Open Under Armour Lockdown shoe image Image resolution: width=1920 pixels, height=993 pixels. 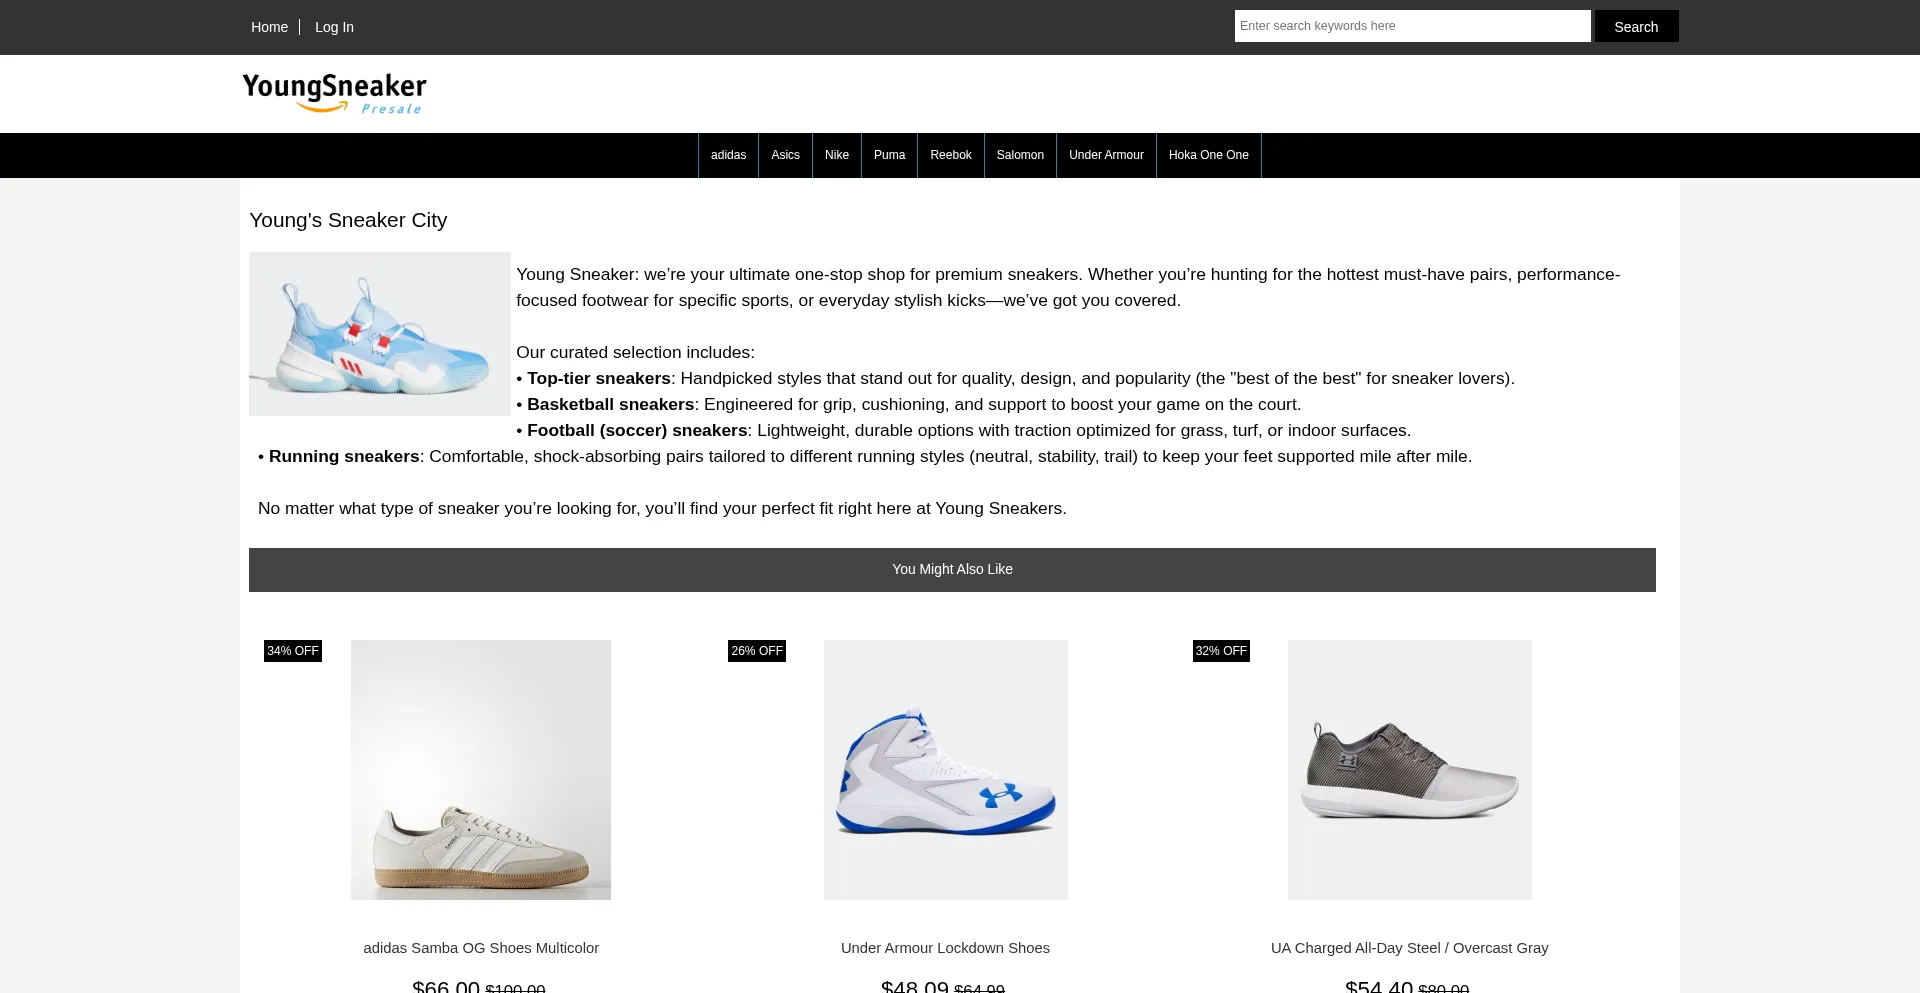click(946, 770)
